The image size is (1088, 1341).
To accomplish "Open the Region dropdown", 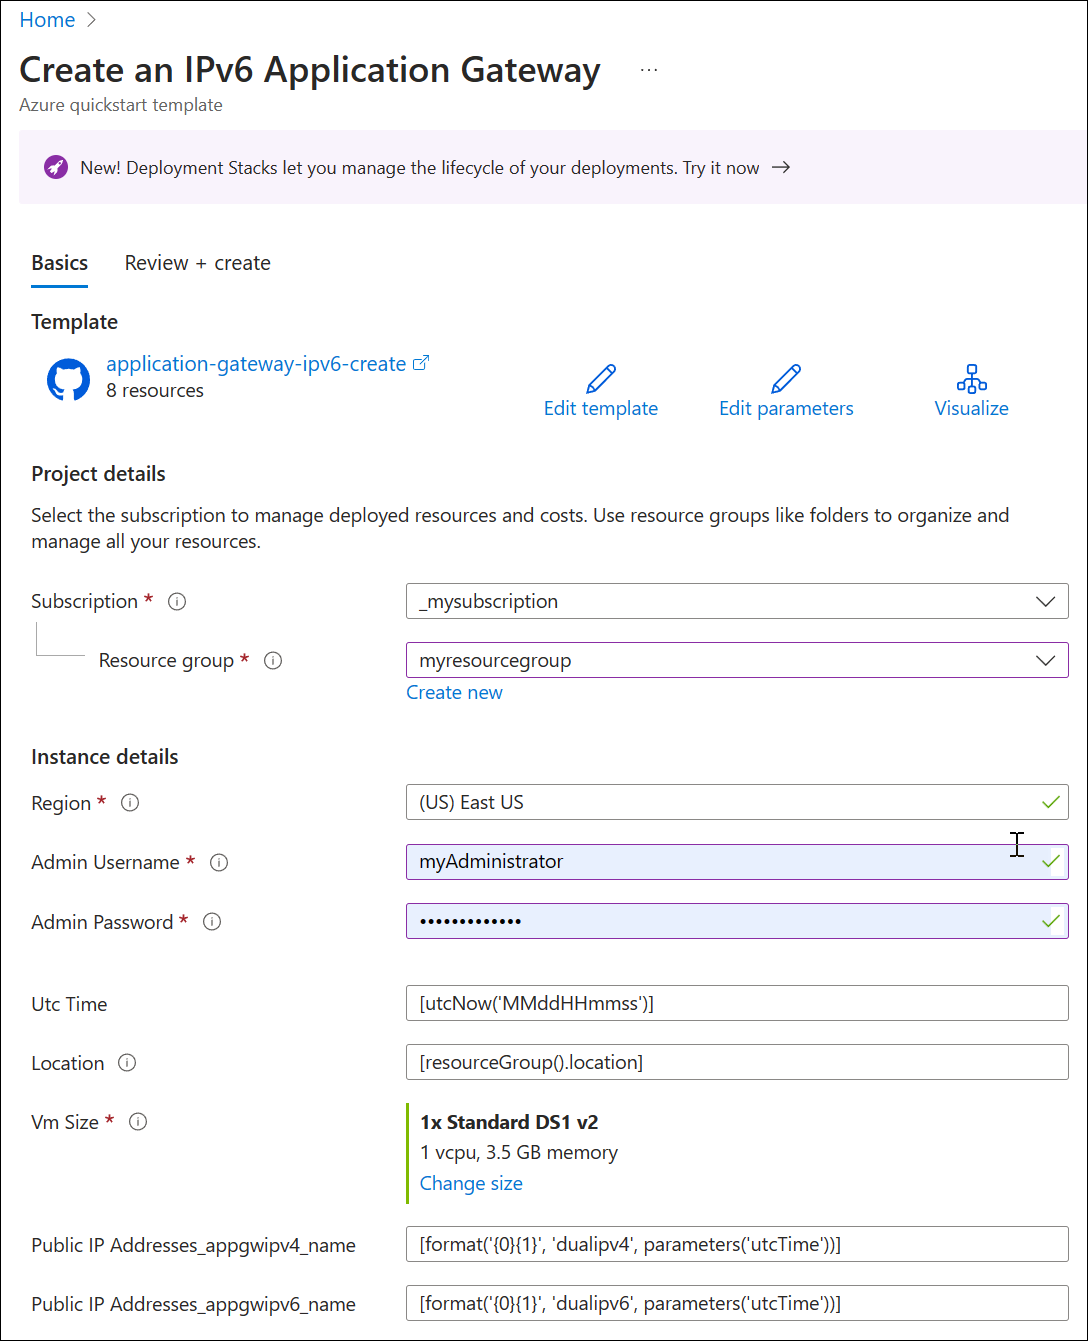I will tap(736, 802).
